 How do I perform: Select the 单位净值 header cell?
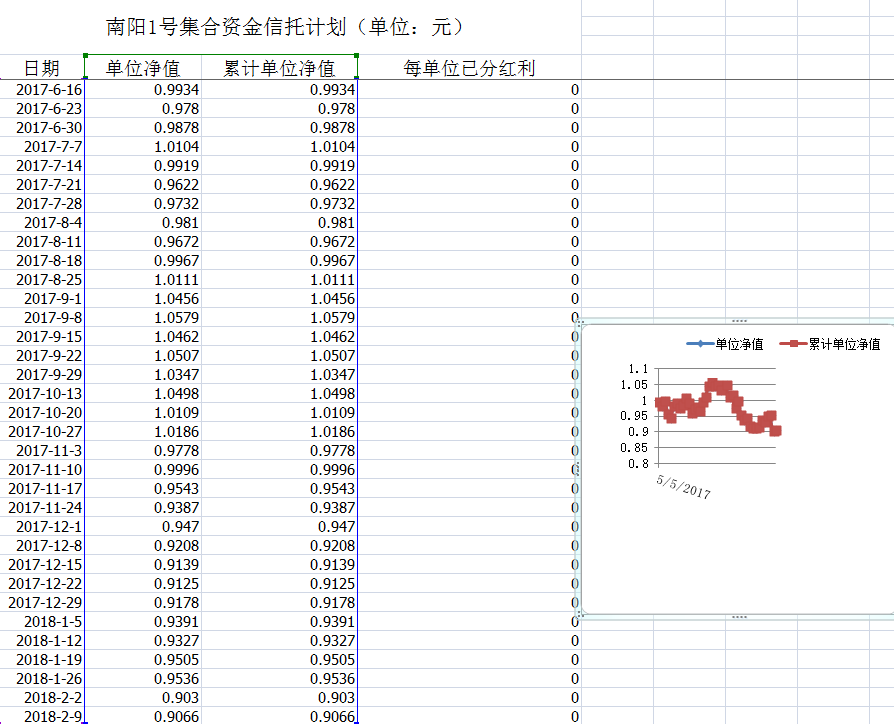click(x=143, y=68)
